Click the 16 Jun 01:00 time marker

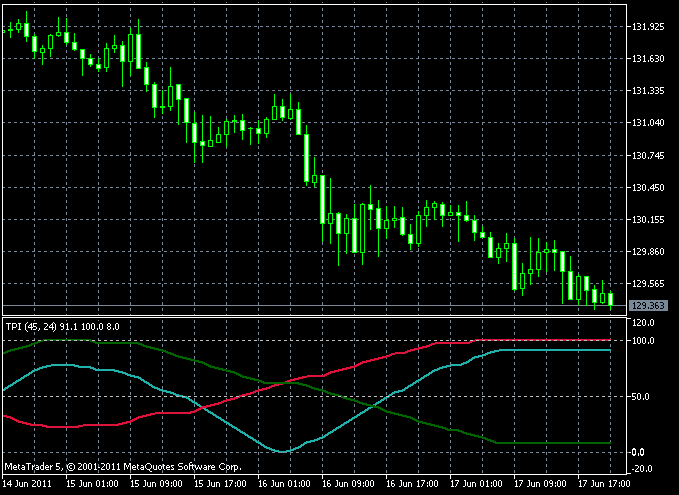pos(285,484)
